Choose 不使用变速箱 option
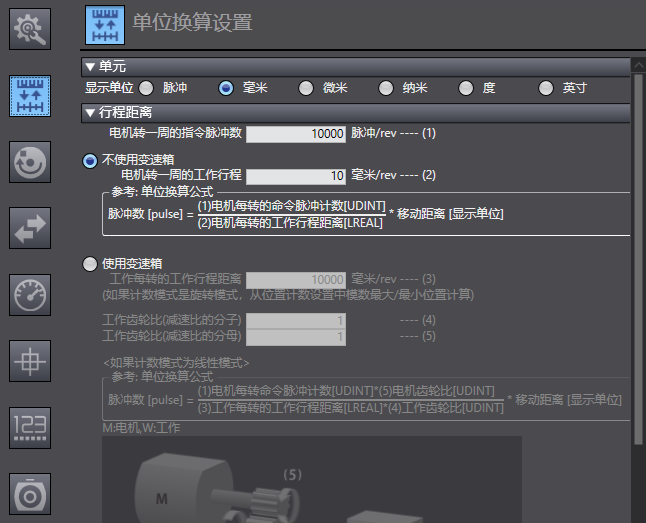The width and height of the screenshot is (646, 523). tap(90, 160)
